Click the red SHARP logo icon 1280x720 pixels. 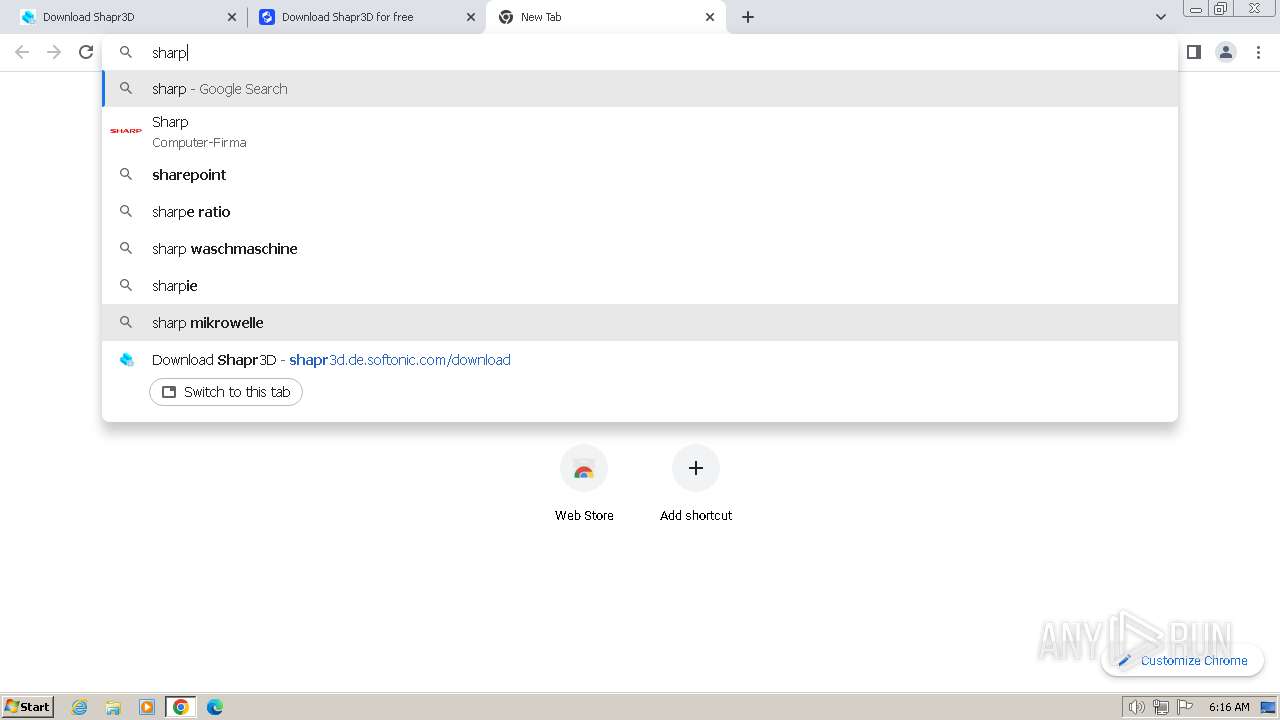(126, 131)
